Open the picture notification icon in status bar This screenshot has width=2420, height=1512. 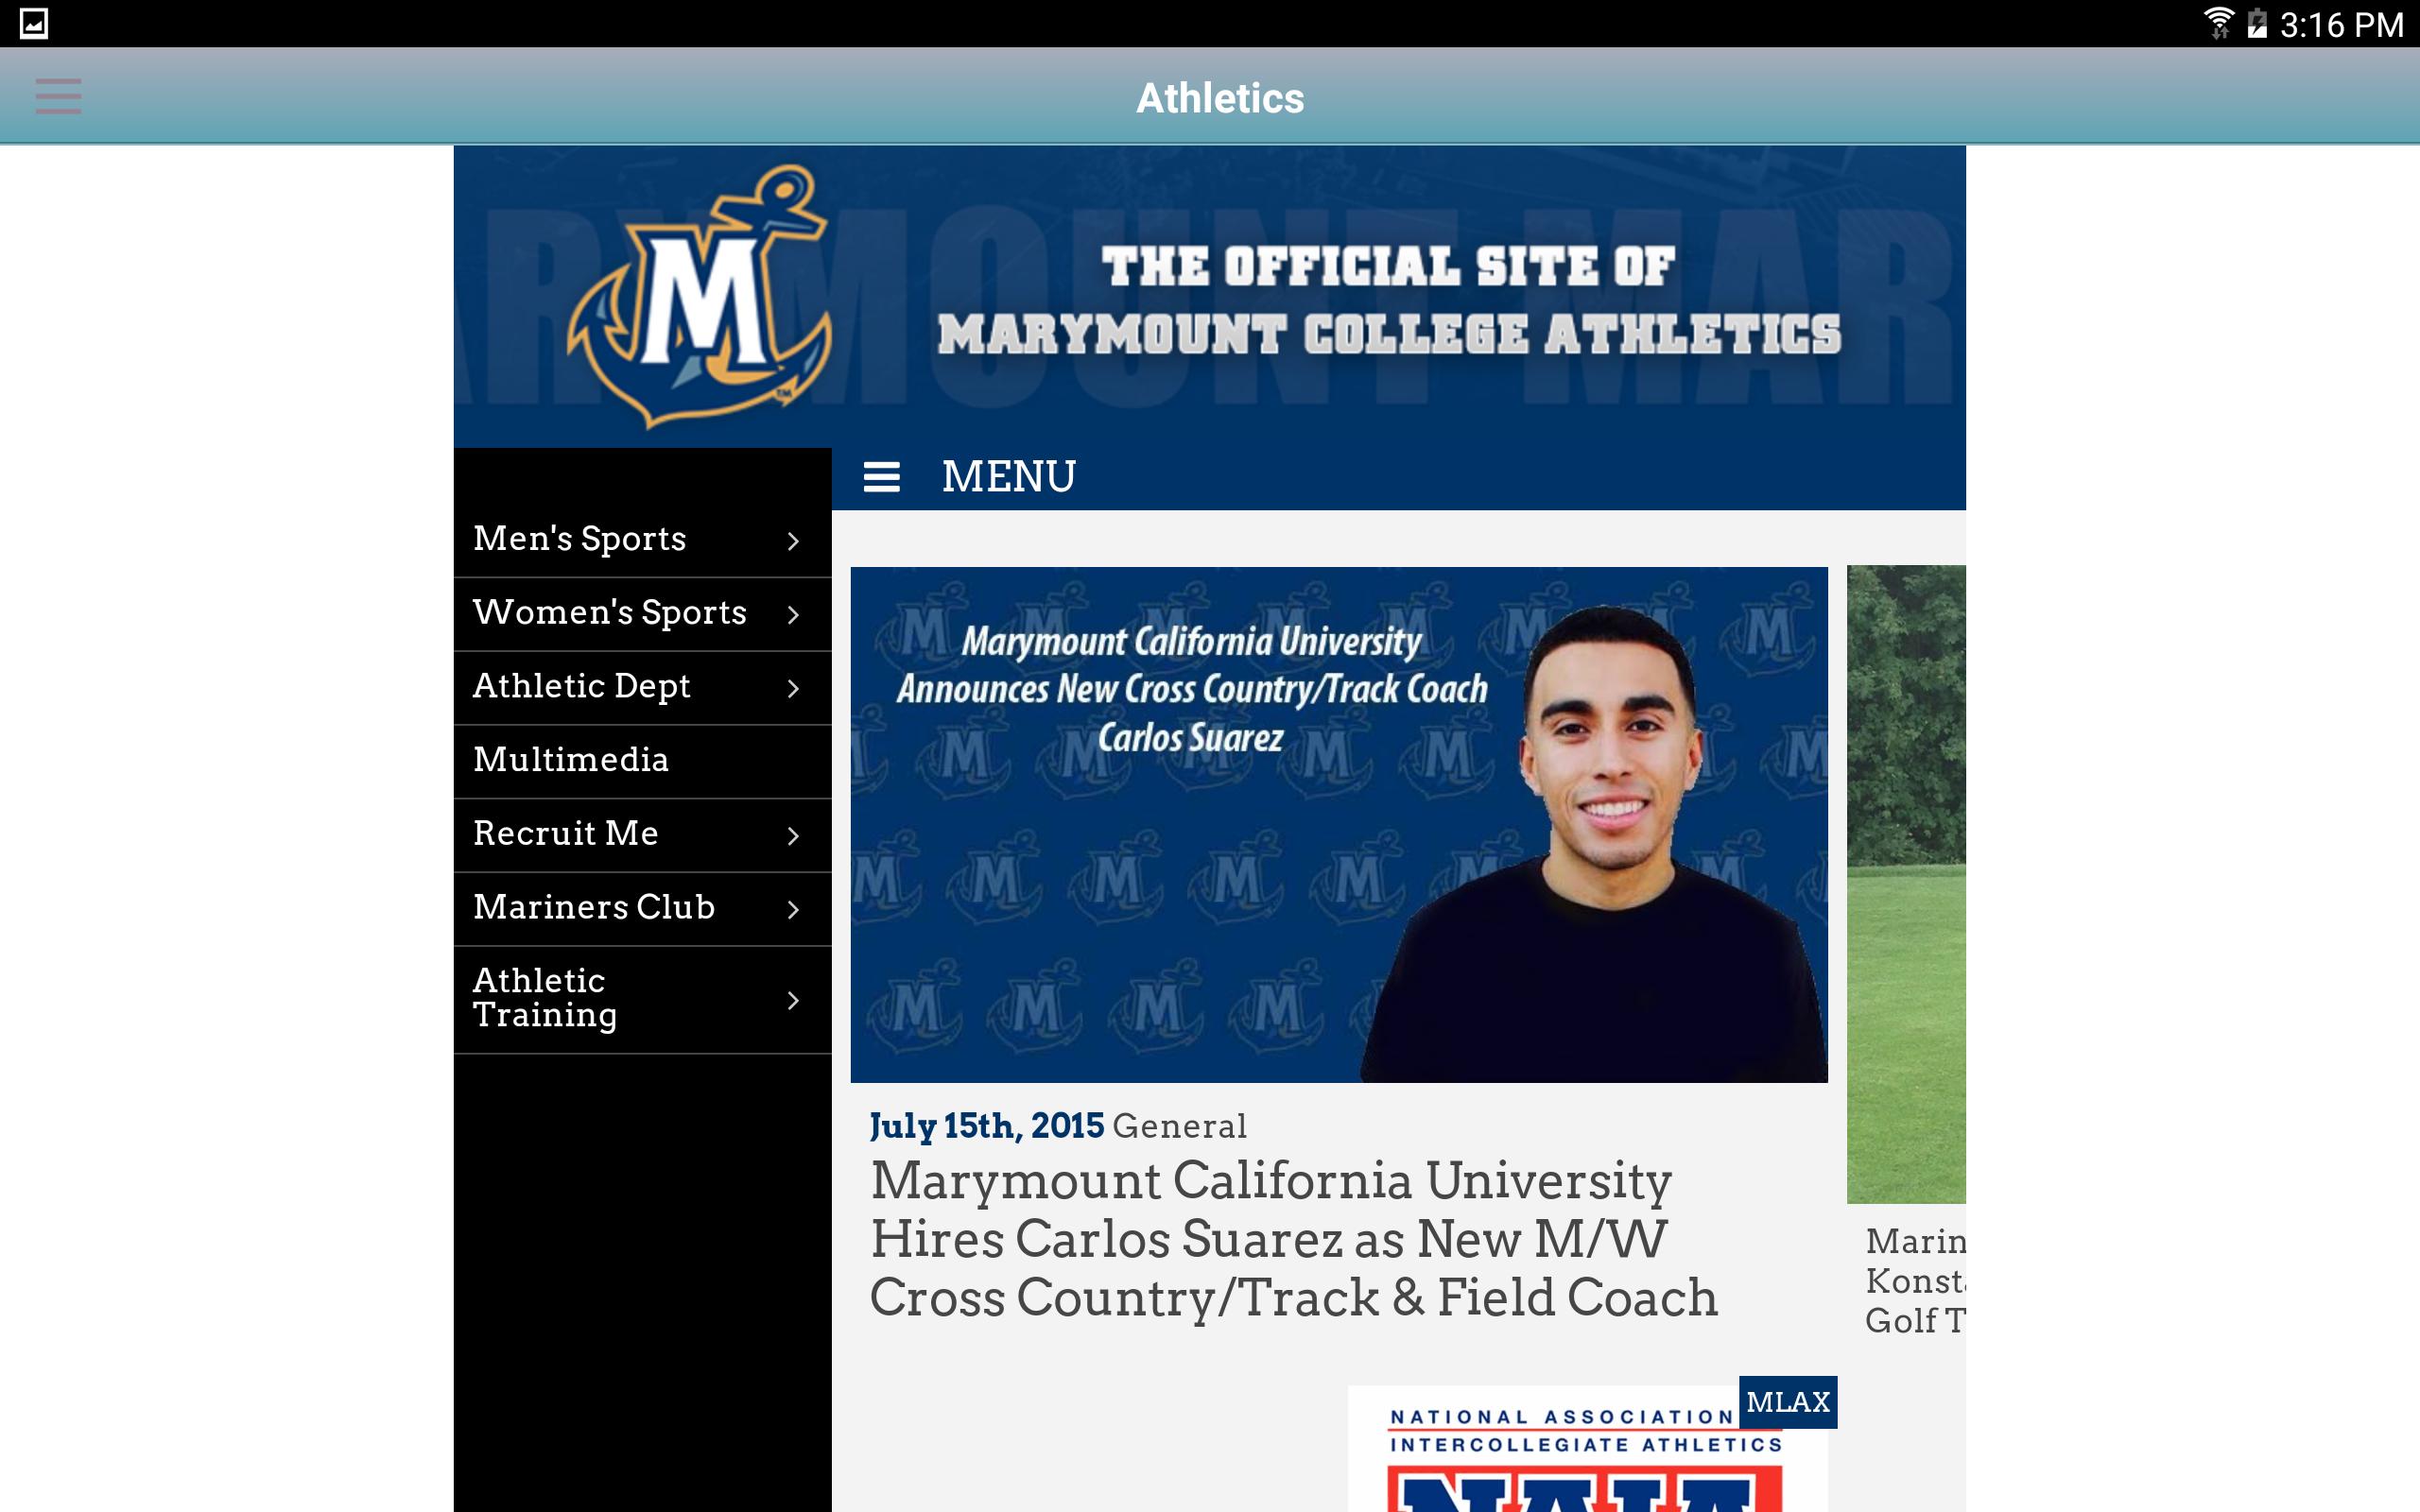[34, 23]
